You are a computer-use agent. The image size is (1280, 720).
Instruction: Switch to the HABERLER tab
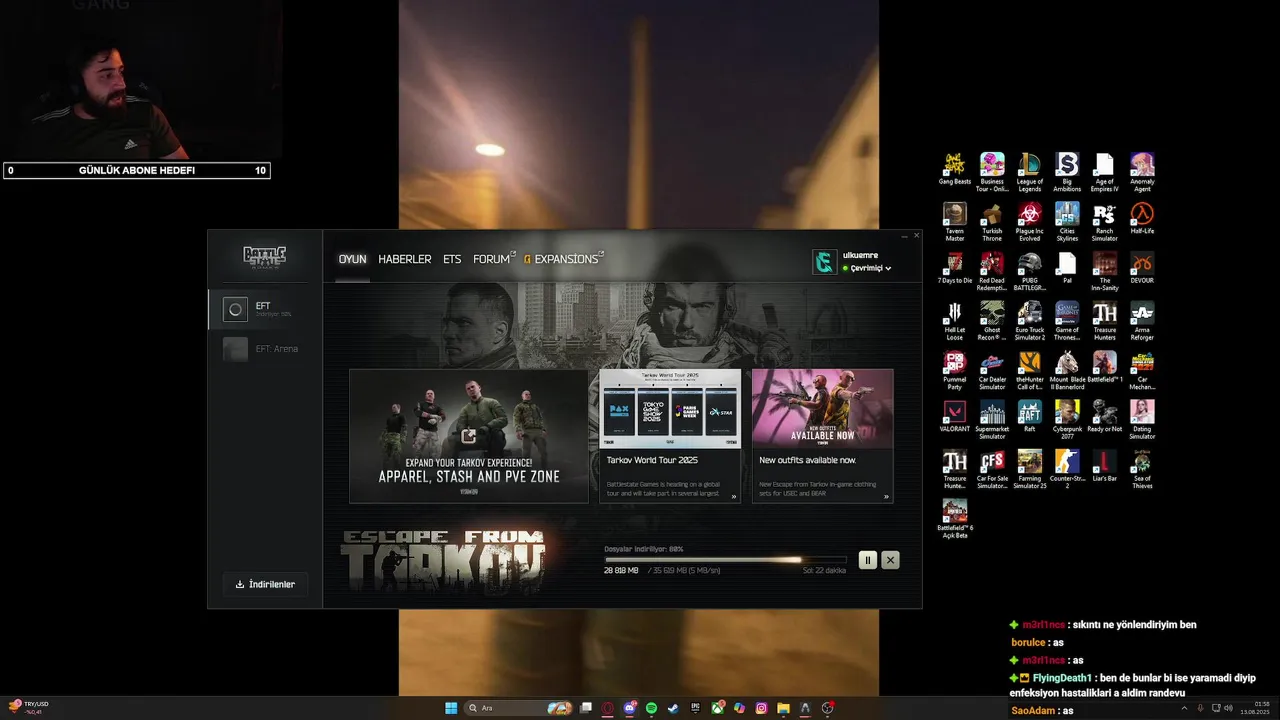(404, 259)
